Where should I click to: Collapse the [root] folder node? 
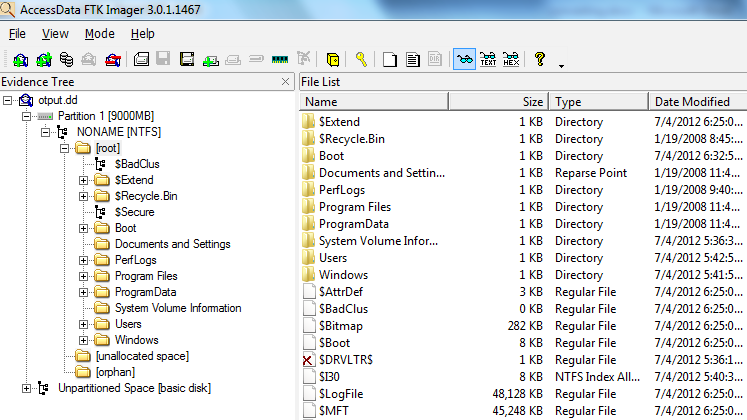[x=64, y=149]
